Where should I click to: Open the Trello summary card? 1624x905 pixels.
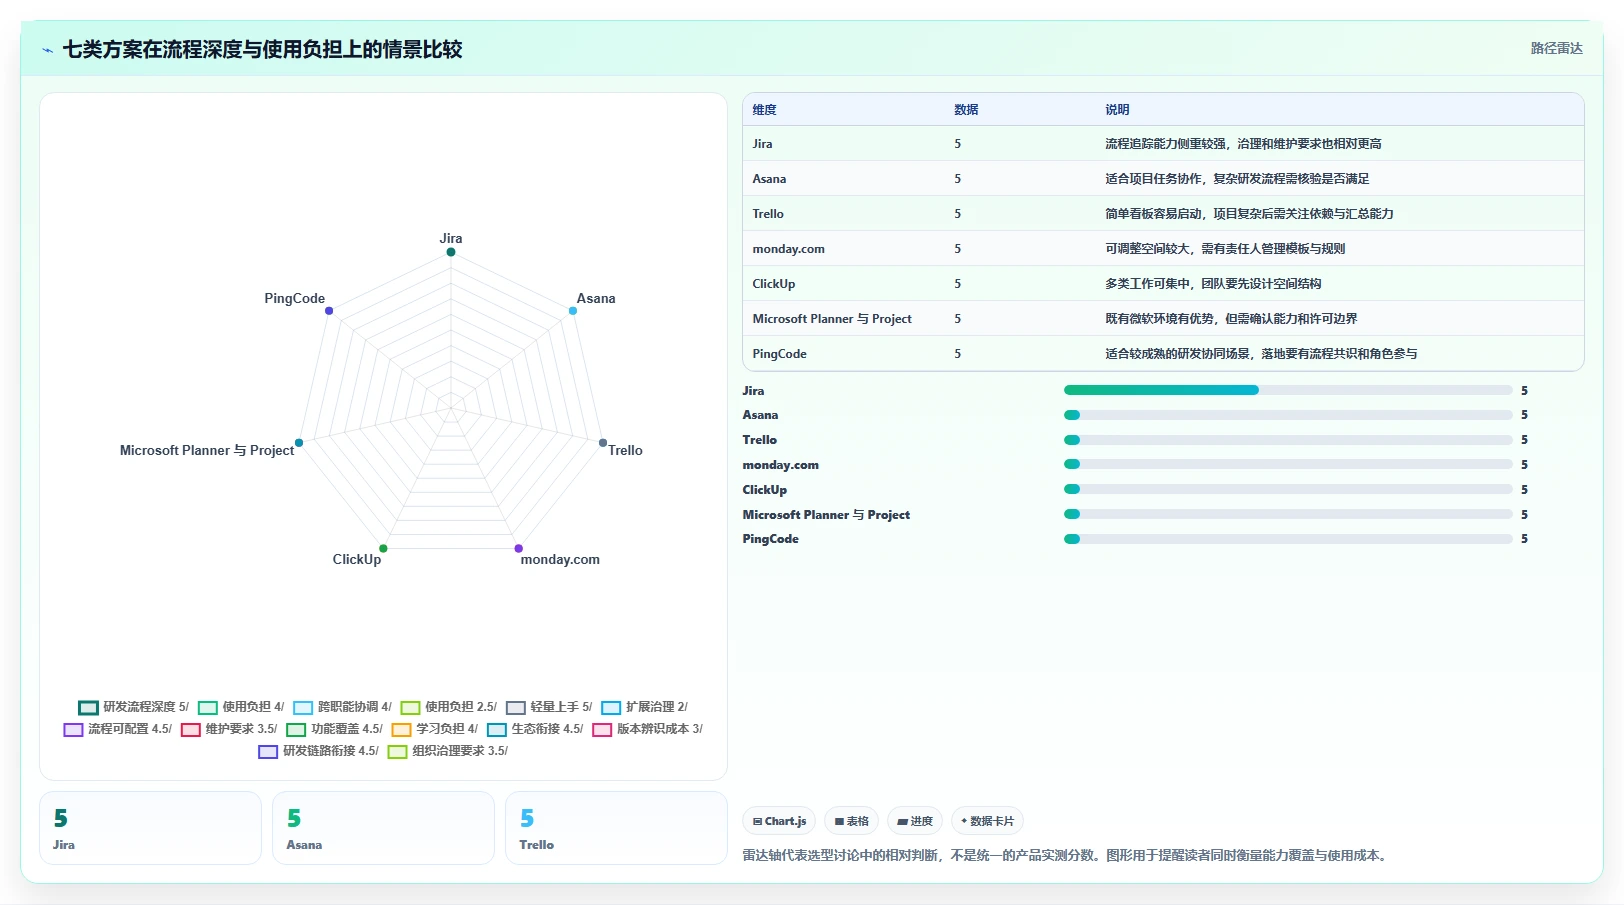(616, 828)
